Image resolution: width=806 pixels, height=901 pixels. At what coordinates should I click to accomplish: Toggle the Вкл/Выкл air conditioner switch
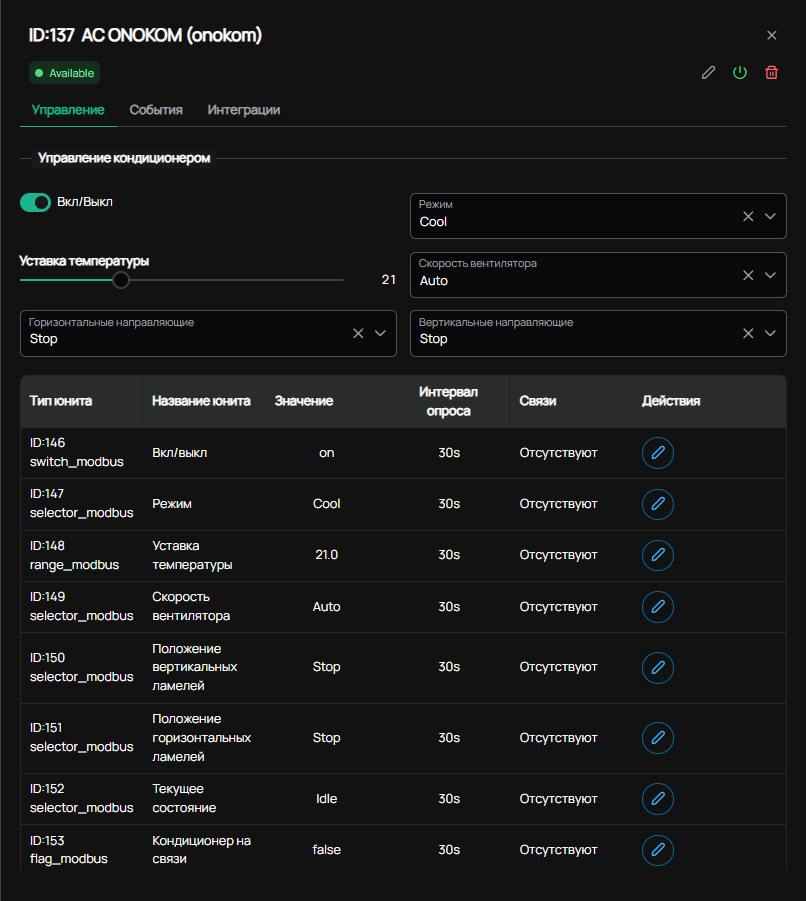tap(36, 202)
